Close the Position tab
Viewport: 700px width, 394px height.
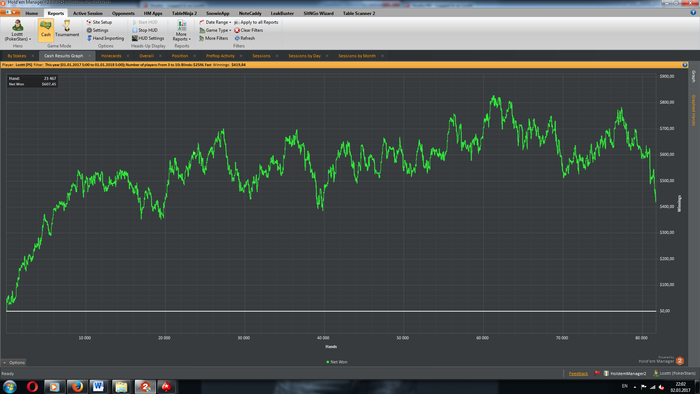[x=195, y=56]
